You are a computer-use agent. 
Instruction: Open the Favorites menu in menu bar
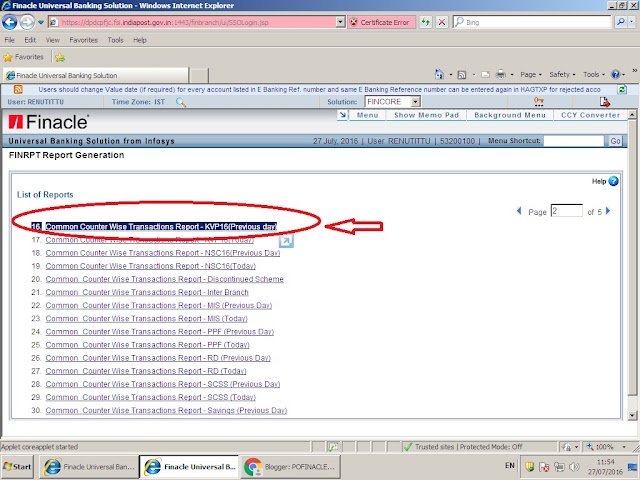(x=84, y=40)
